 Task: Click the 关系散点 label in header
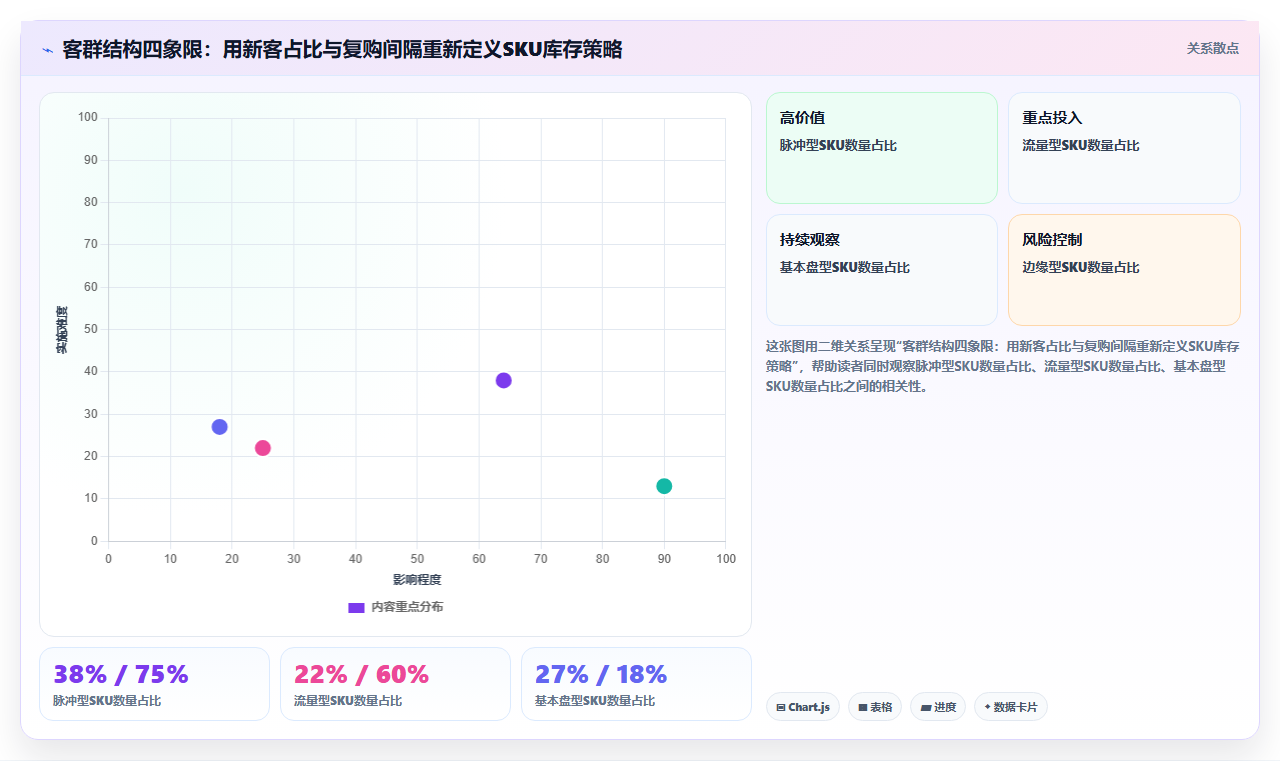click(1213, 48)
